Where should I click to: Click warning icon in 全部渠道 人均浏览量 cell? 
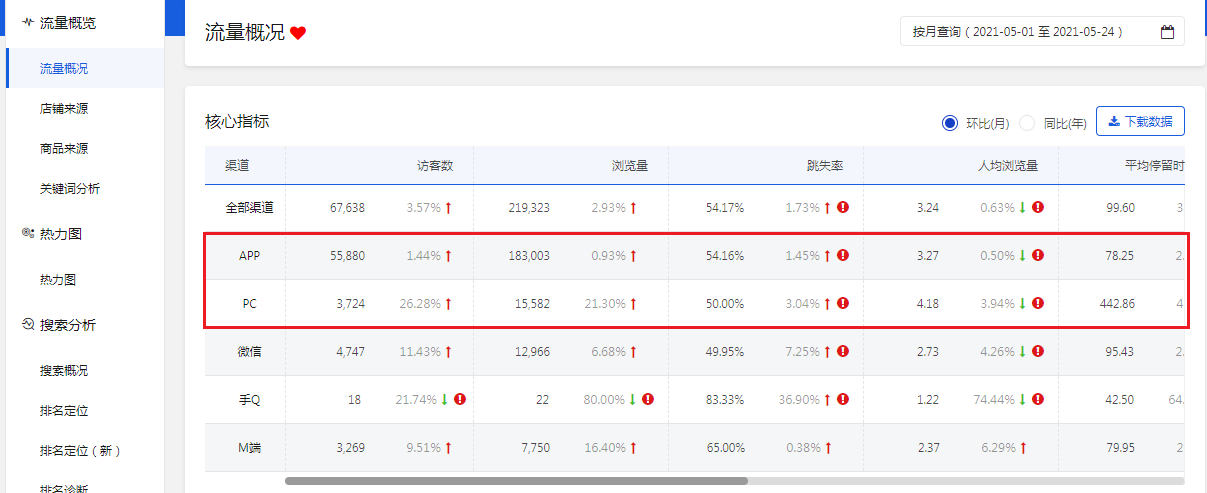point(1038,208)
